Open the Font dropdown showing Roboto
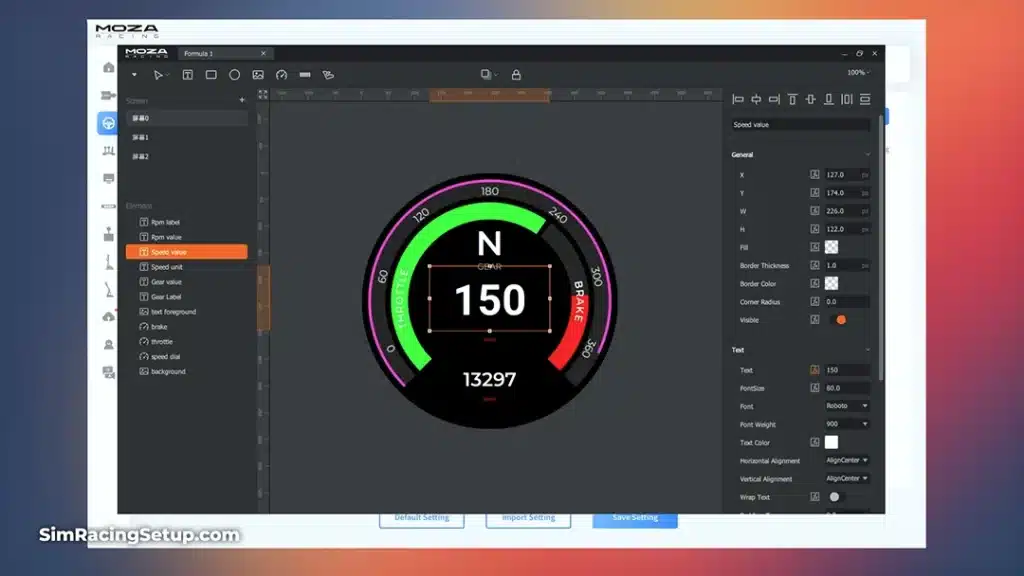The height and width of the screenshot is (576, 1024). coord(847,406)
